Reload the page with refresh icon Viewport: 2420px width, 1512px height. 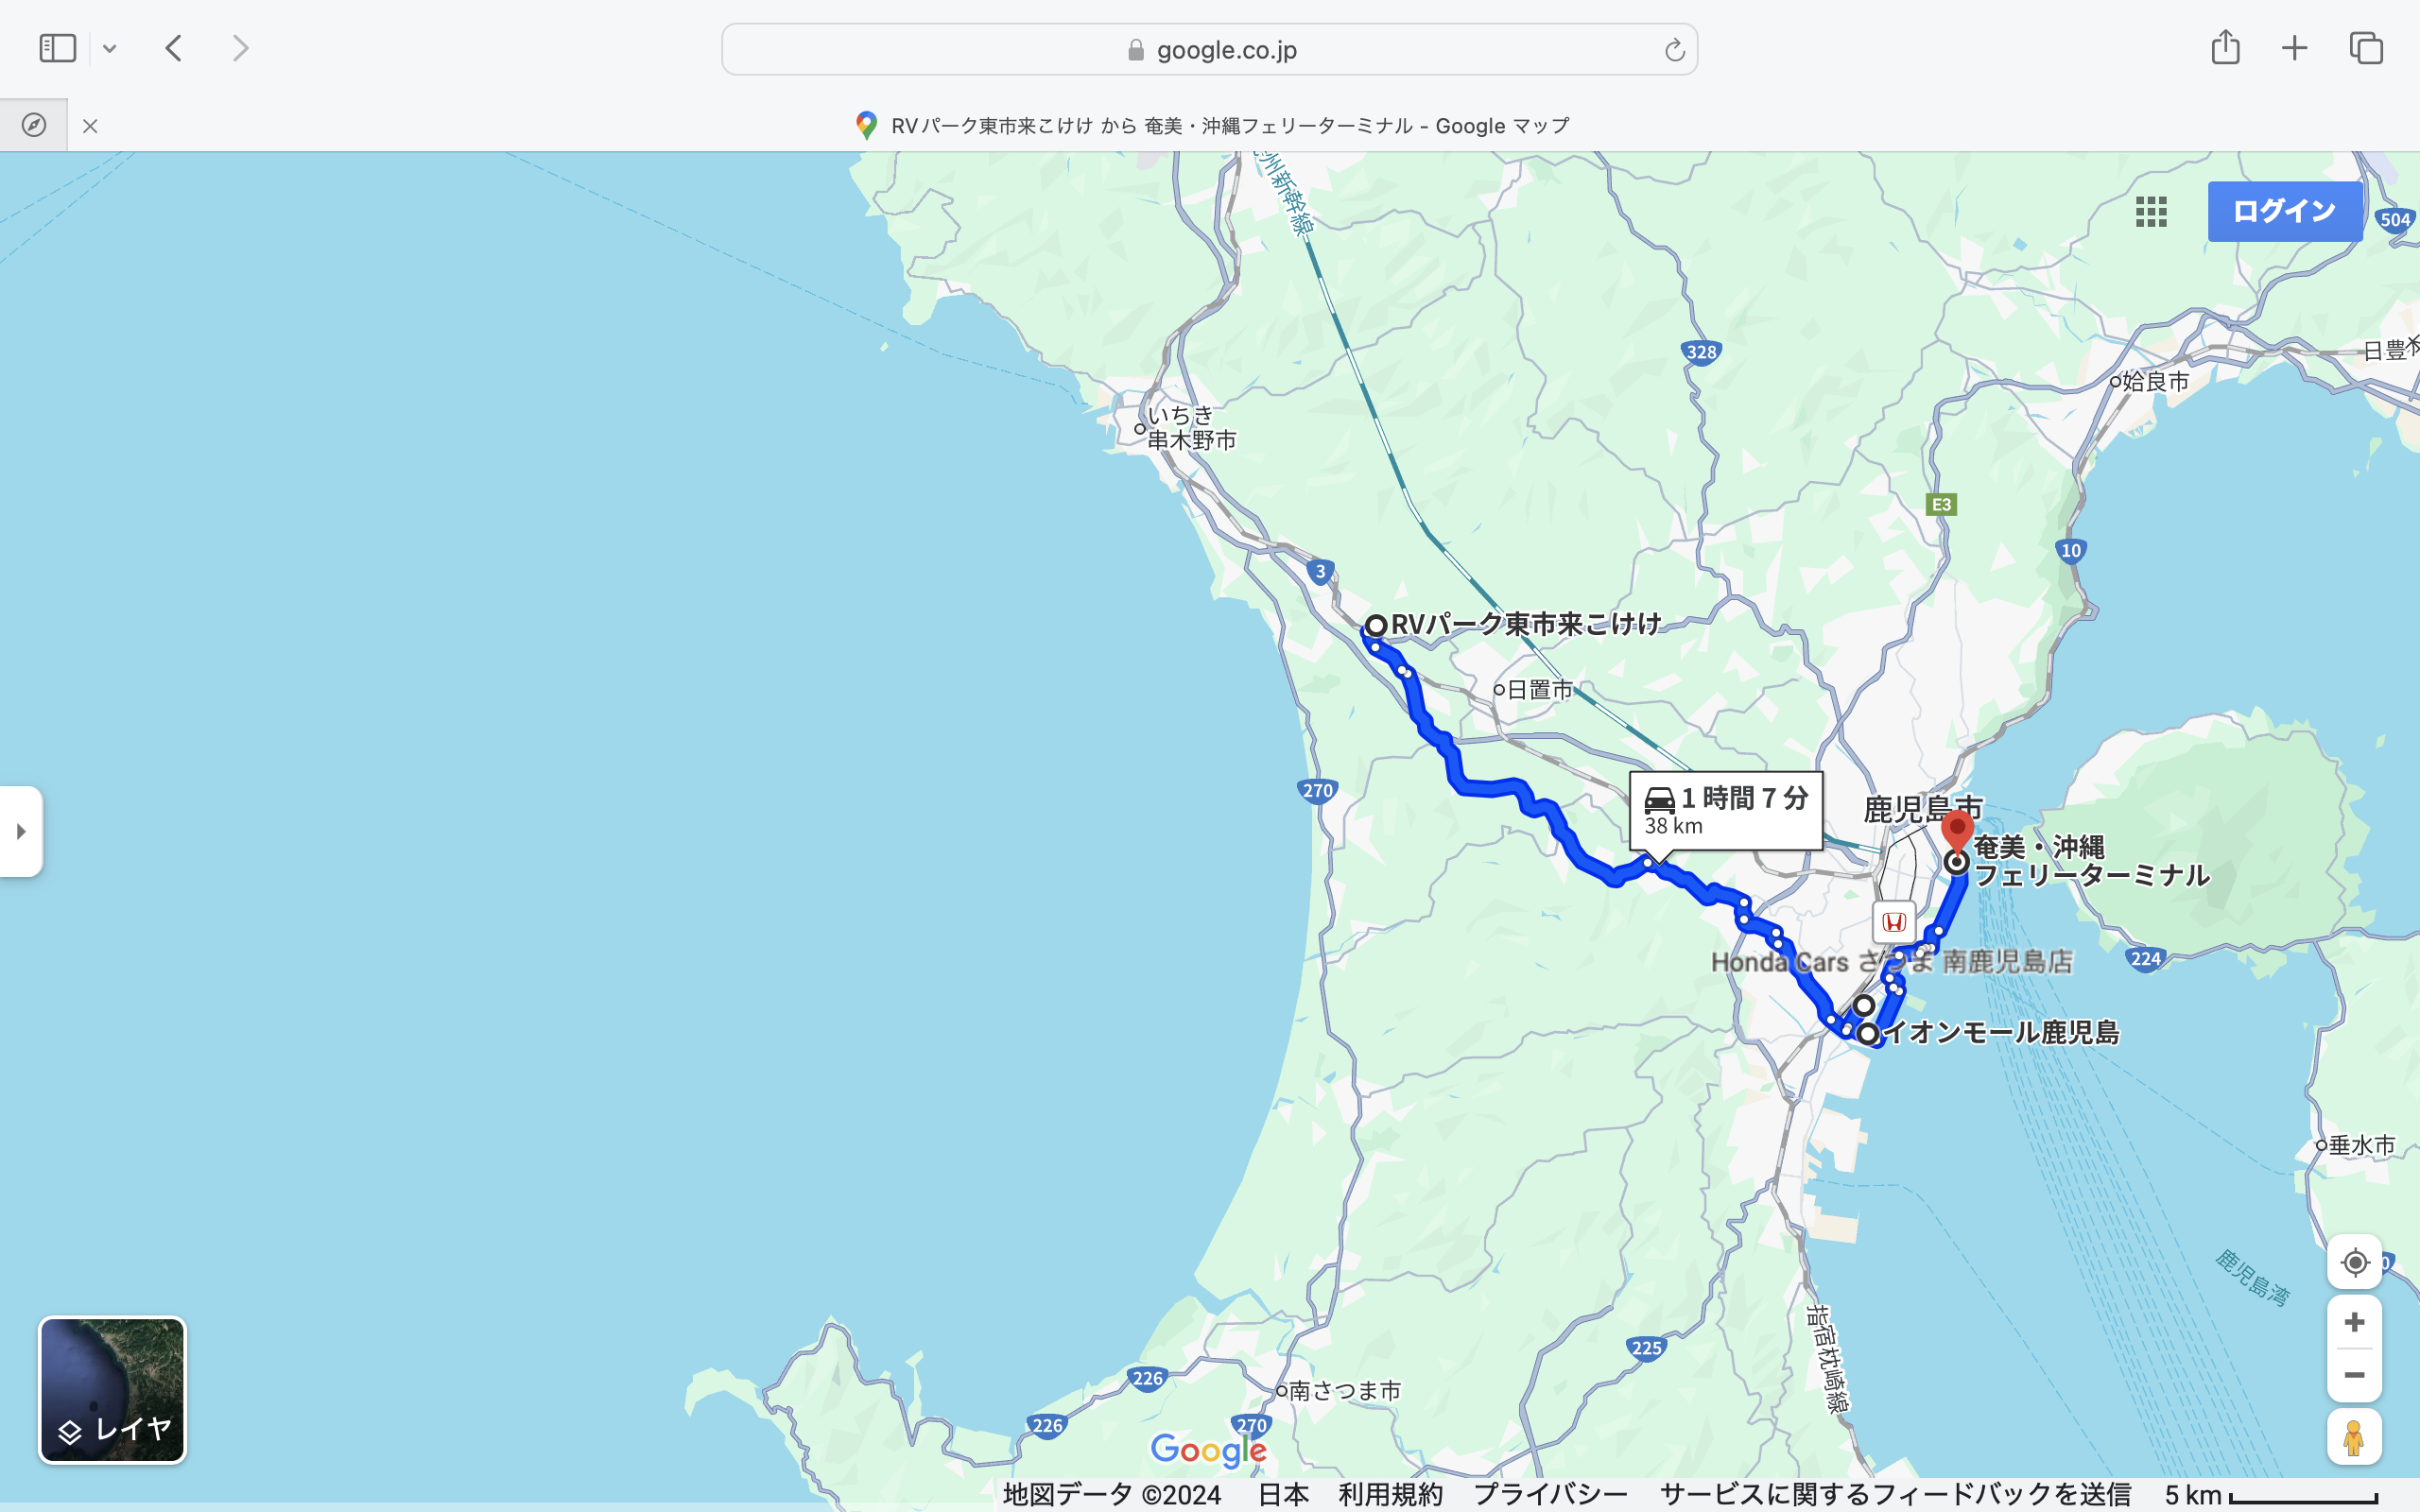1674,50
